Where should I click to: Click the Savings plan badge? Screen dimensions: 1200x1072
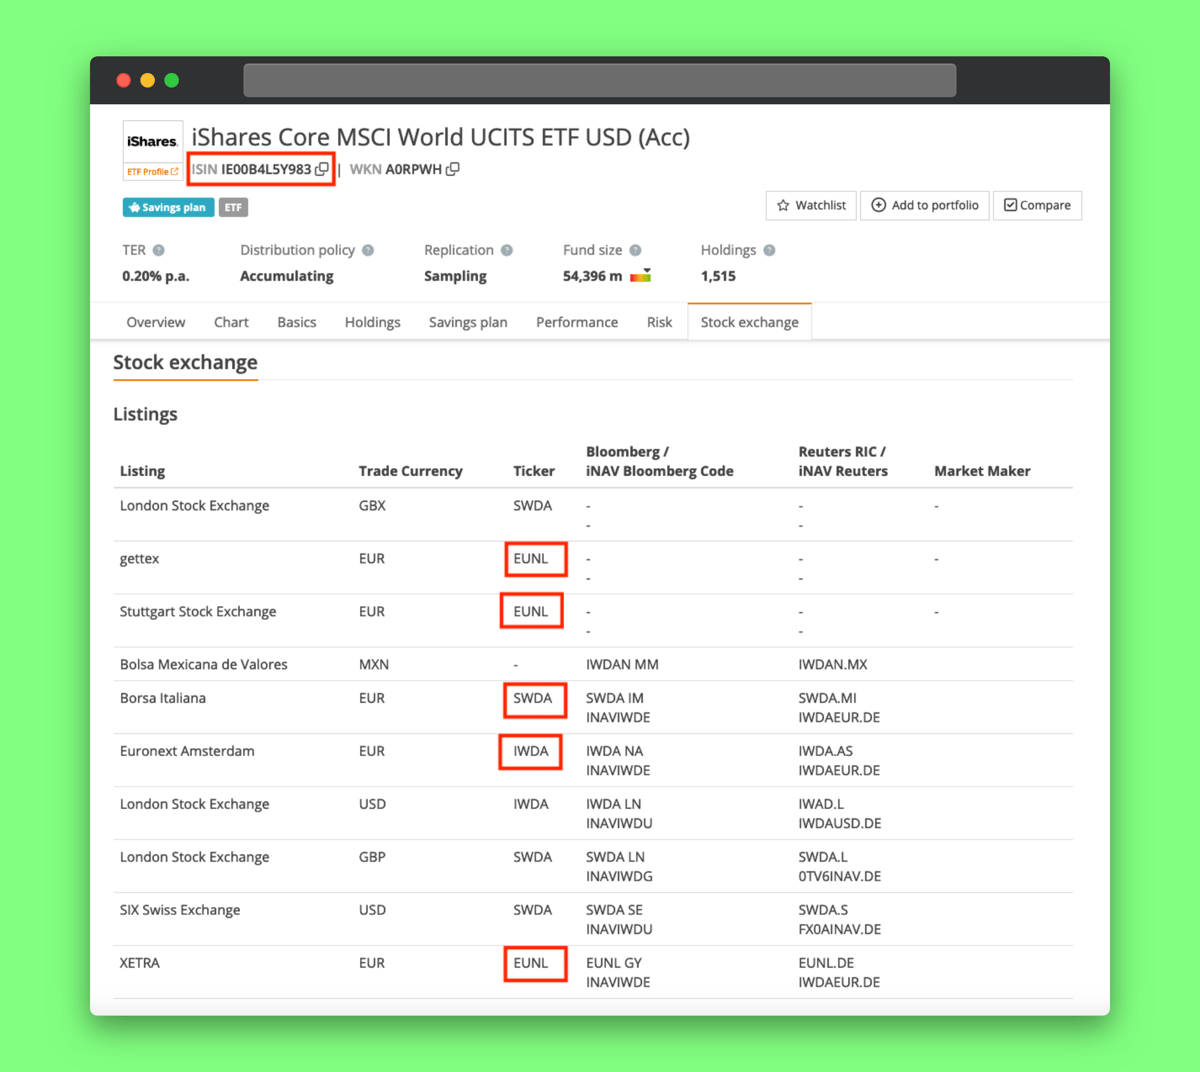168,208
